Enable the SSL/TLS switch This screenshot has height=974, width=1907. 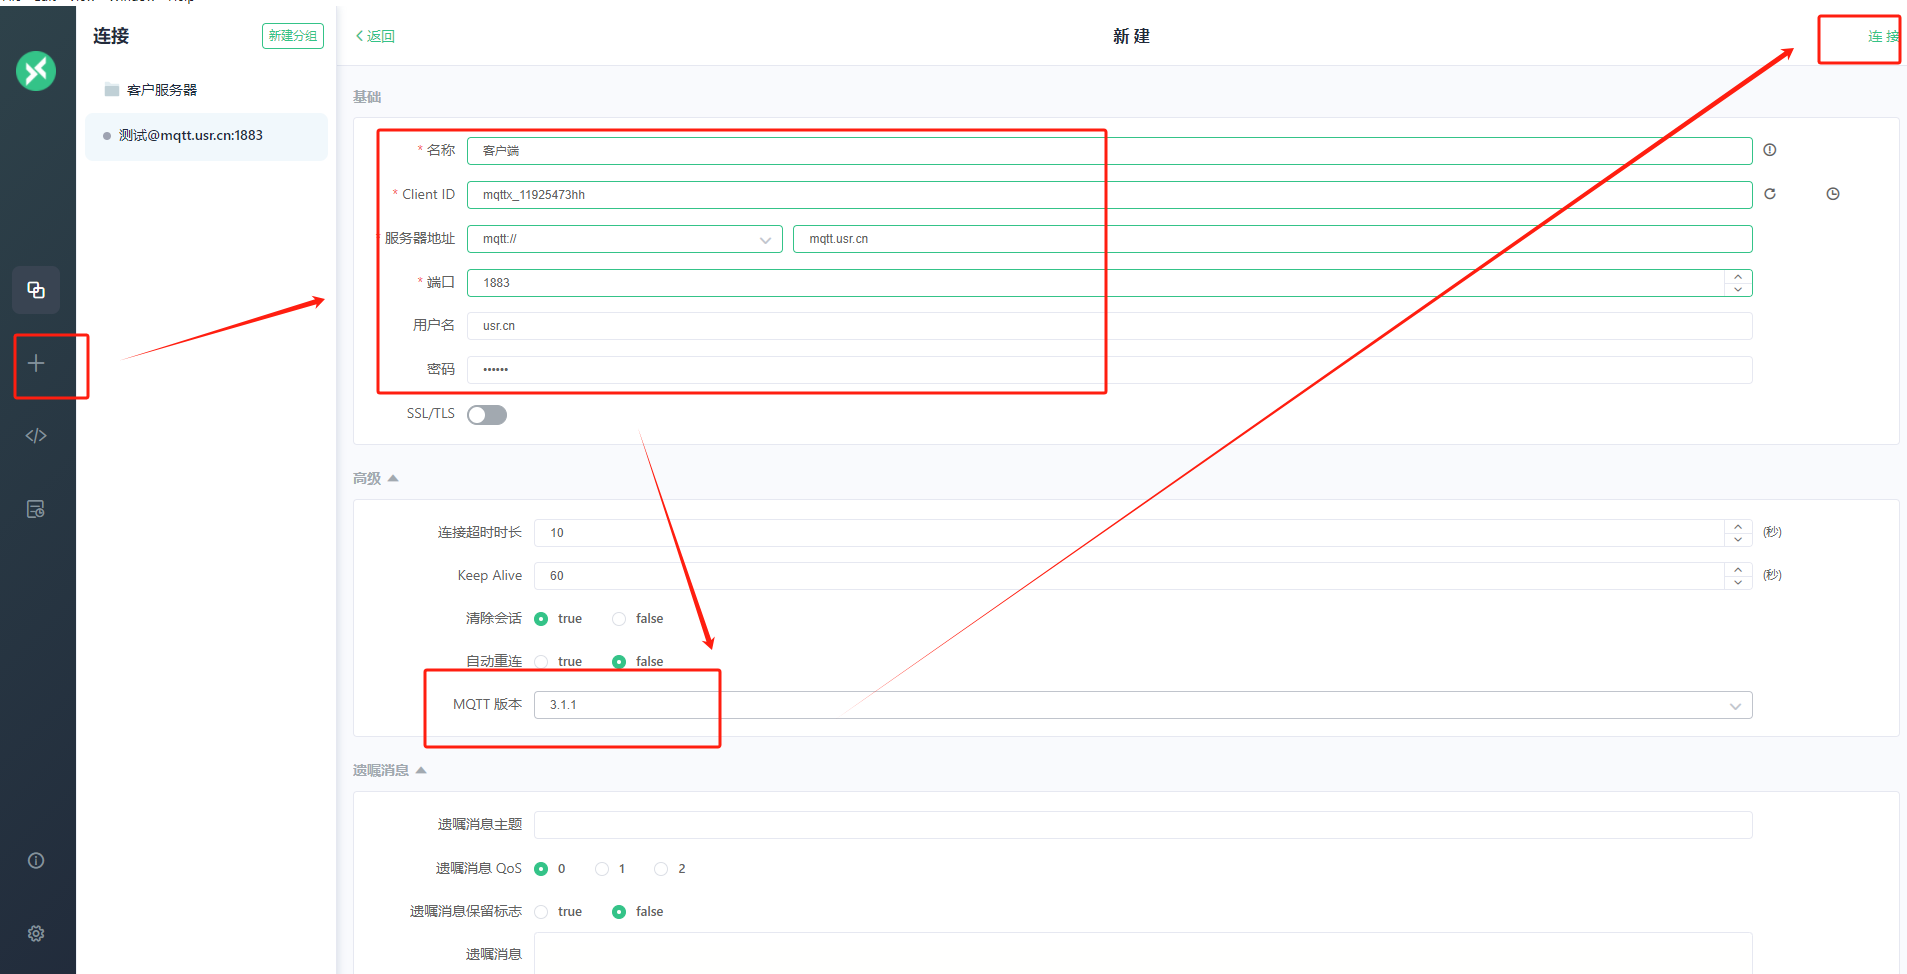[487, 415]
